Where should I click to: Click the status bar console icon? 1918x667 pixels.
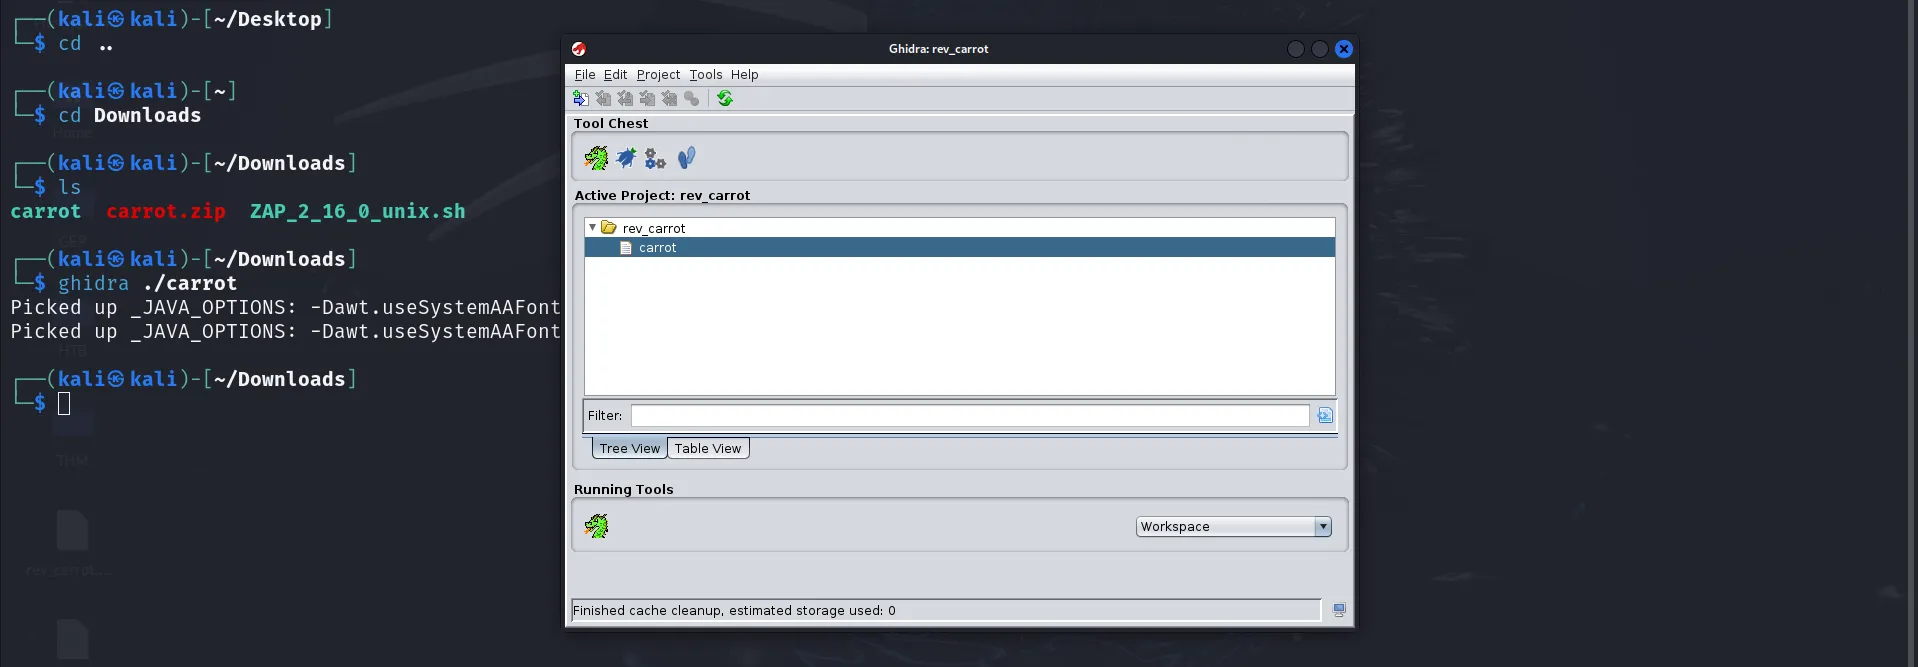point(1339,610)
